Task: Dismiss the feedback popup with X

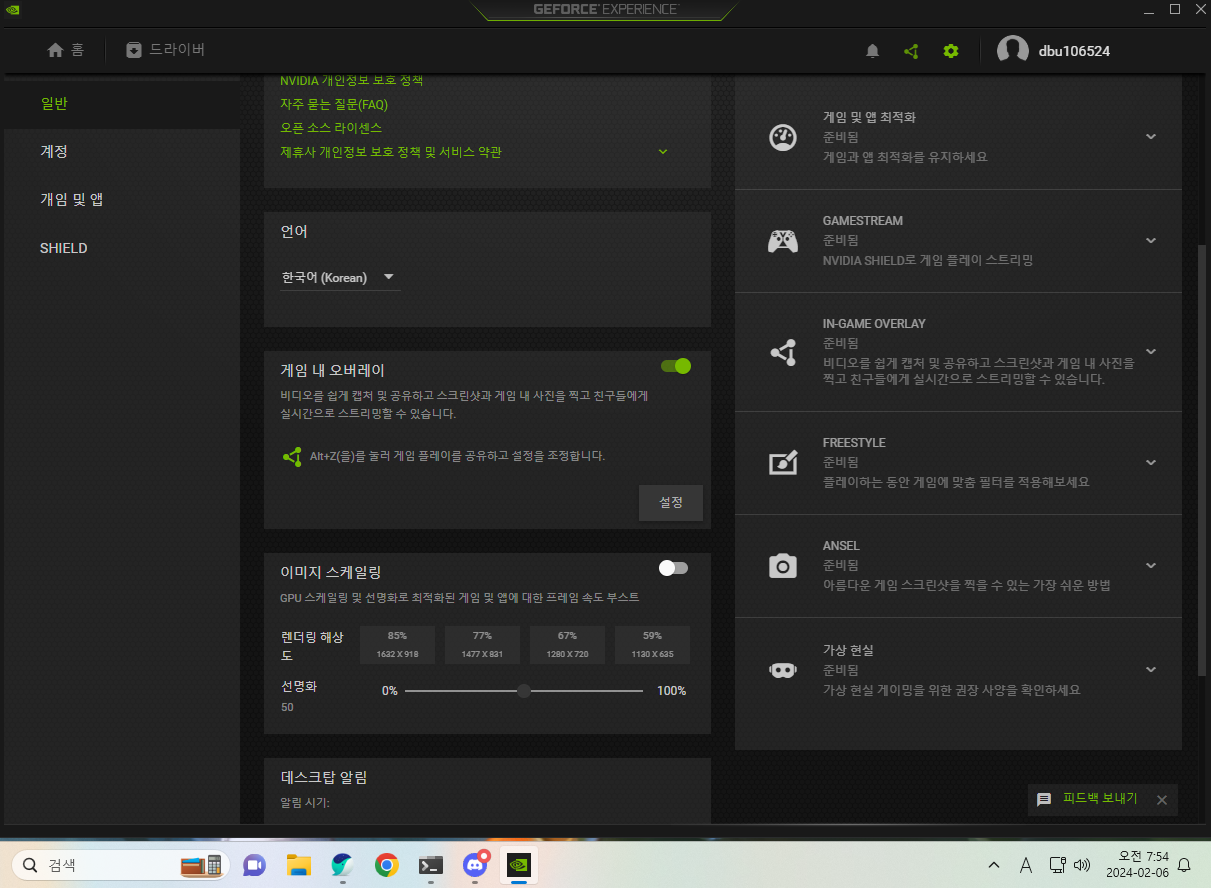Action: click(x=1162, y=800)
